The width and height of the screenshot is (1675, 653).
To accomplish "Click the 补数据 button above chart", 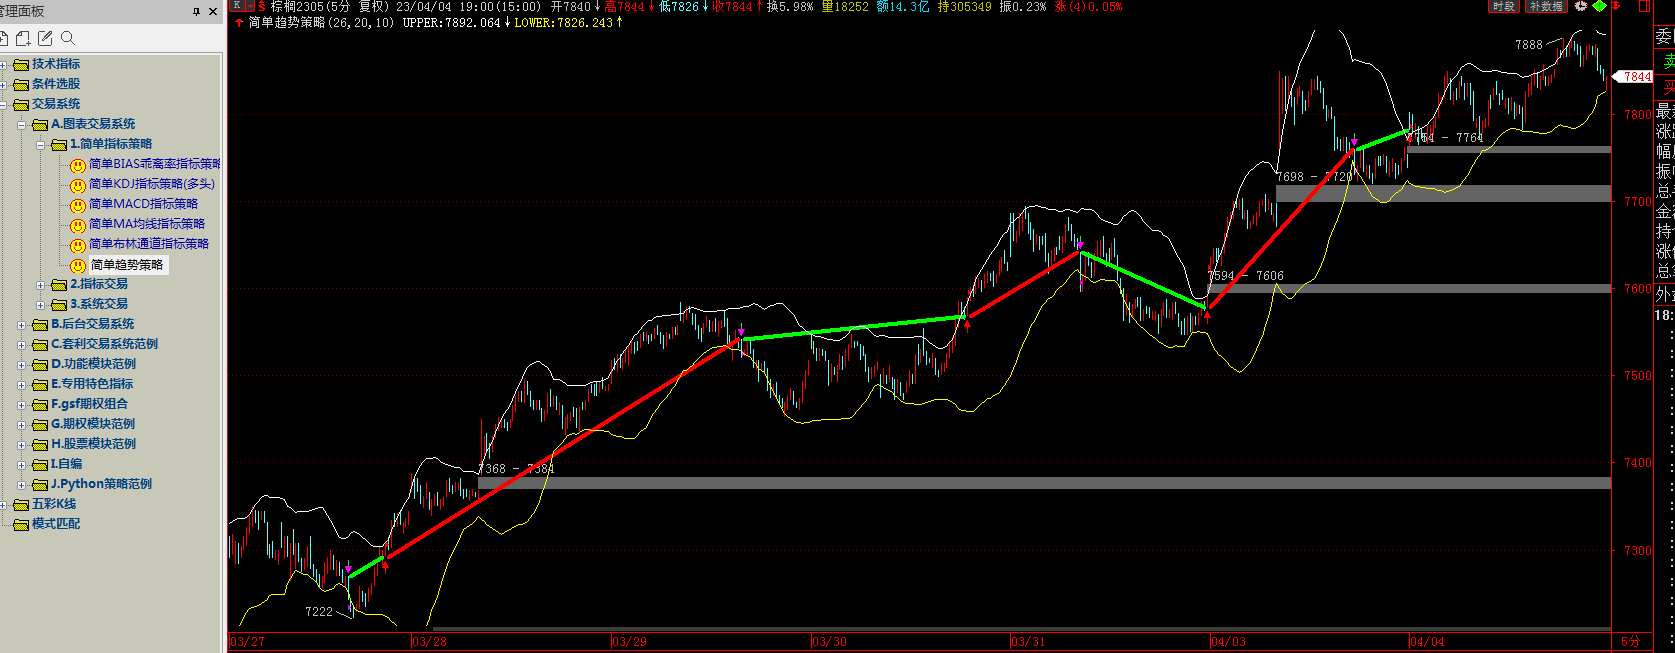I will [x=1545, y=6].
